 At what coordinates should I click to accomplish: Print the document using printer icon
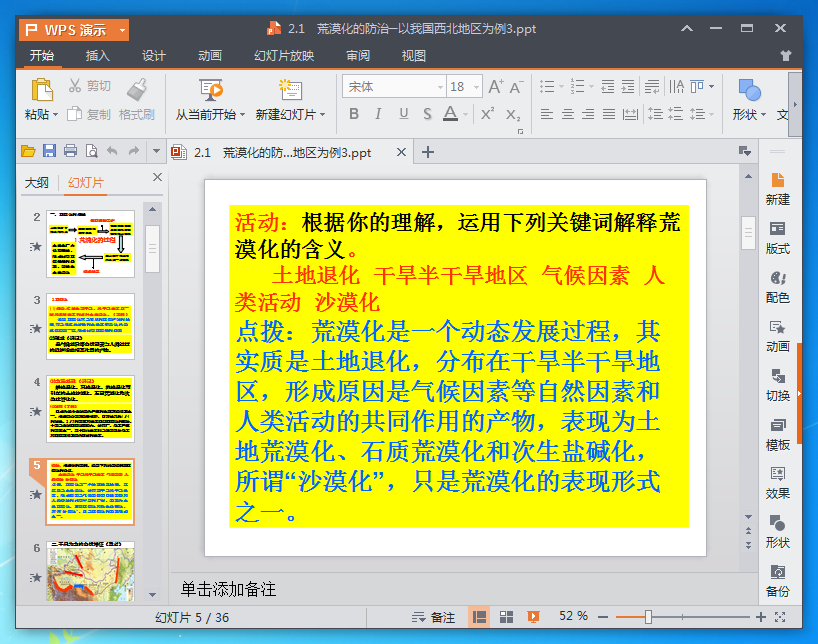click(x=70, y=151)
